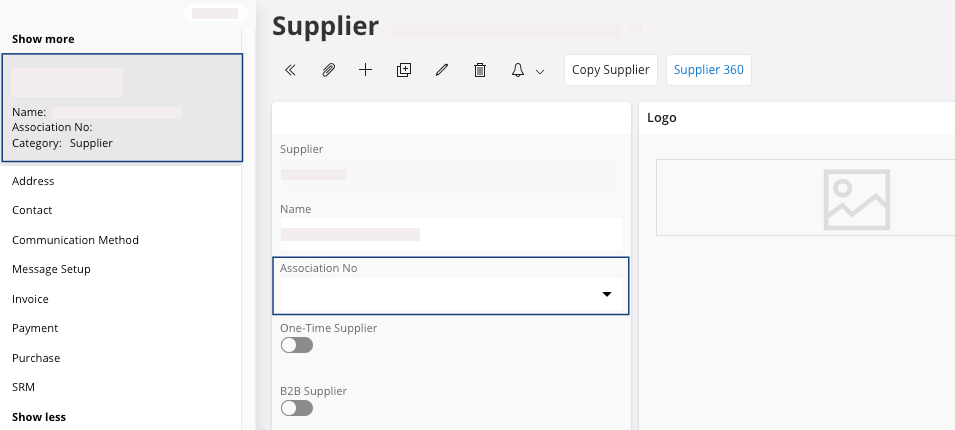Click the Copy Supplier button

tap(611, 70)
